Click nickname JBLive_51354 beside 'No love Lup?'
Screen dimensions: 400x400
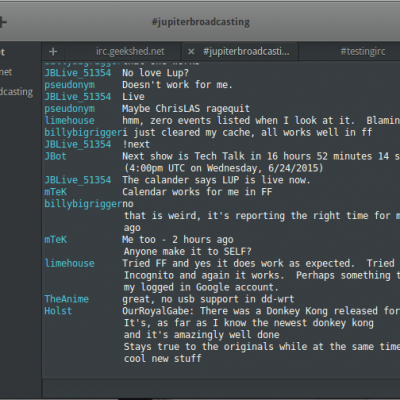tap(78, 73)
